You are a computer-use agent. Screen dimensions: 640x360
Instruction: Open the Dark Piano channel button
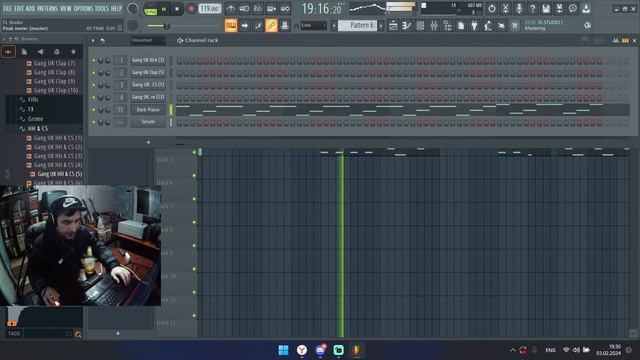(148, 110)
